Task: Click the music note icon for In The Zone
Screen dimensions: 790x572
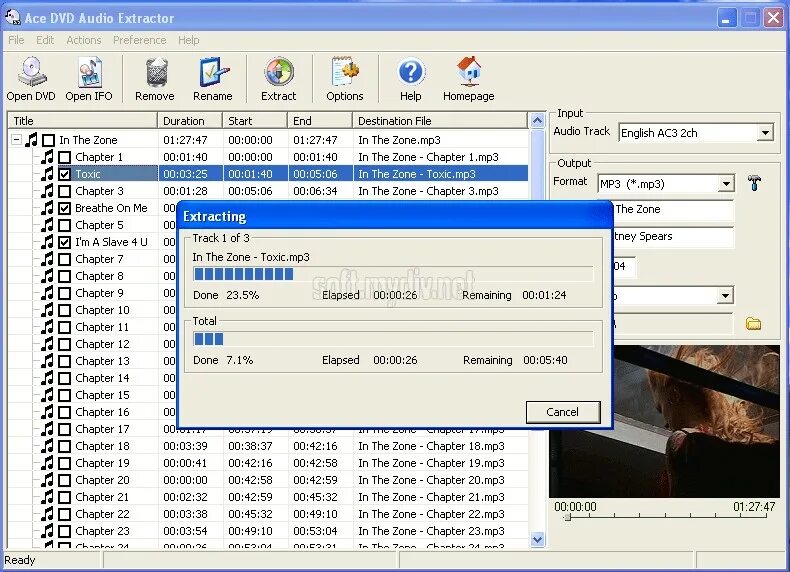Action: click(x=31, y=140)
